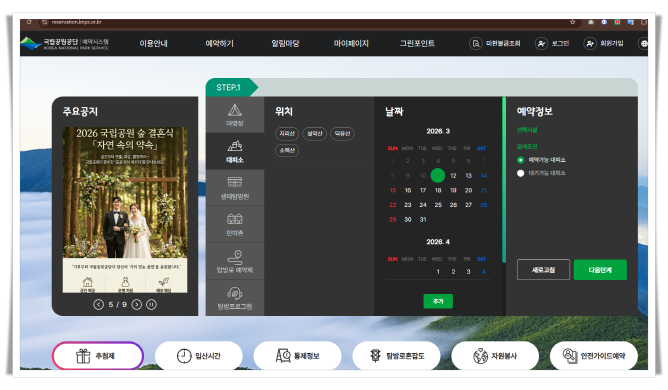Screen dimensions: 668x390
Task: Open the 마이페이지 menu
Action: 351,43
